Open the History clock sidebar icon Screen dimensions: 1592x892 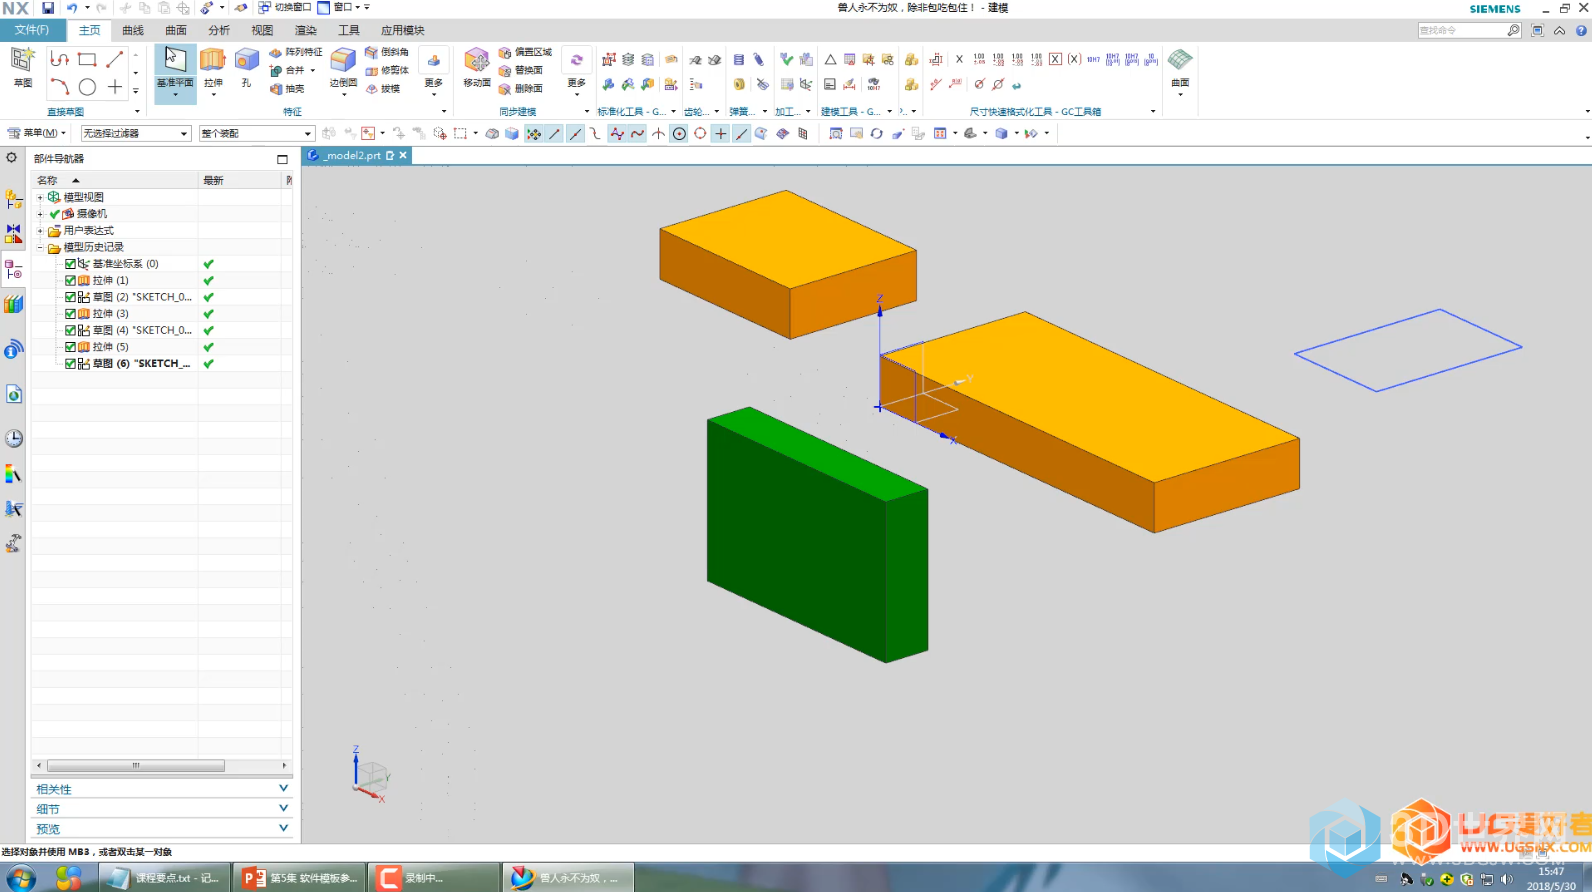point(13,439)
